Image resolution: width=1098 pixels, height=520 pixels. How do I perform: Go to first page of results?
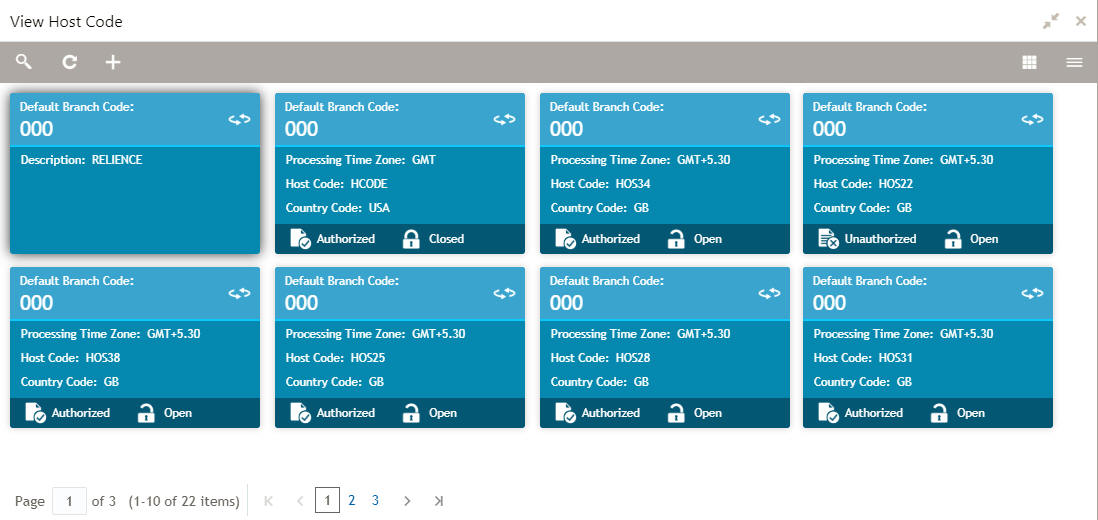pyautogui.click(x=269, y=500)
